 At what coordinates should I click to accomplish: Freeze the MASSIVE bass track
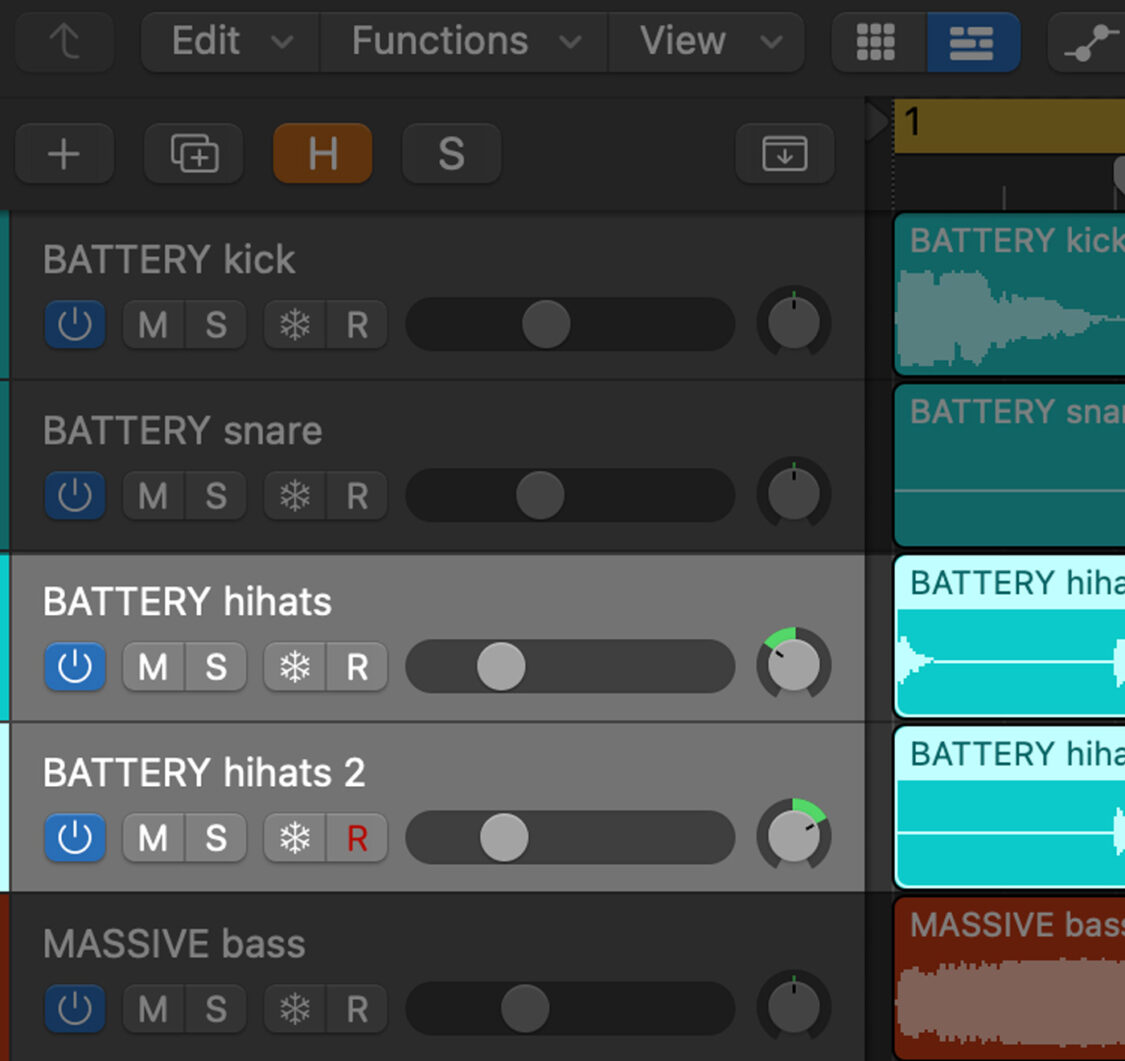pos(296,1008)
